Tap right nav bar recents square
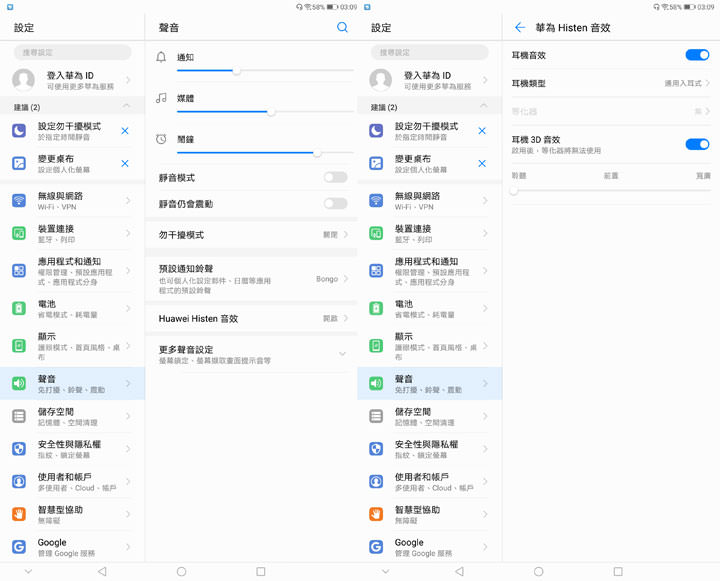 (x=618, y=571)
